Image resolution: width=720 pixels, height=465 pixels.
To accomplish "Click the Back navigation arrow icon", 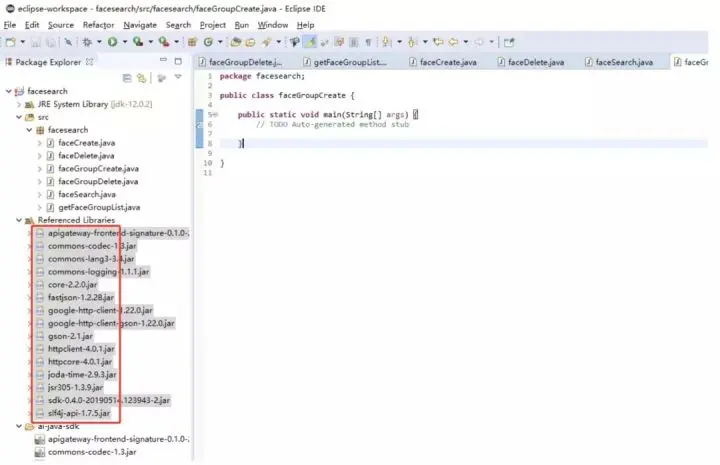I will click(x=453, y=42).
